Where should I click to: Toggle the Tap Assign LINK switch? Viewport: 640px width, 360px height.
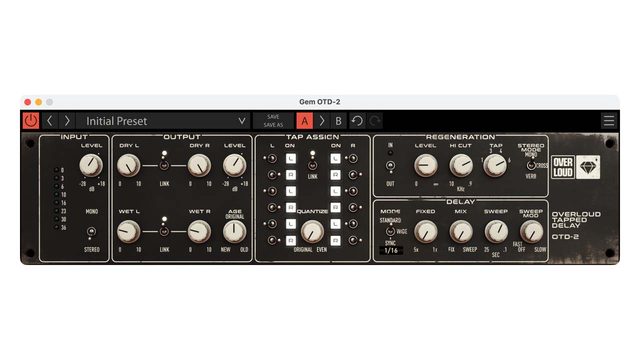click(313, 165)
